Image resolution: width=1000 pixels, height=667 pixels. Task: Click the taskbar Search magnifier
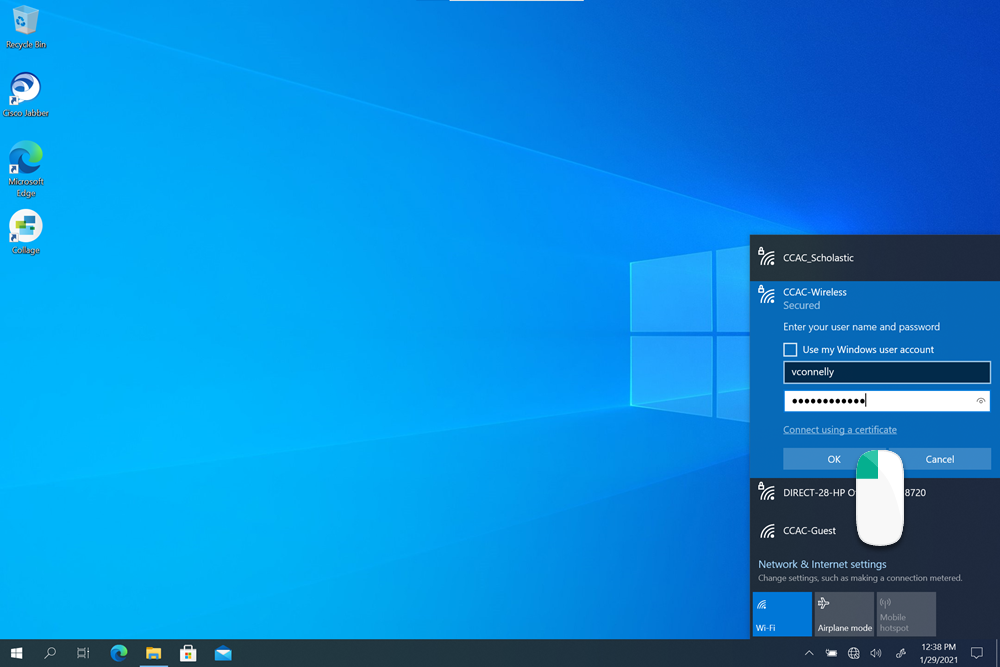click(50, 653)
